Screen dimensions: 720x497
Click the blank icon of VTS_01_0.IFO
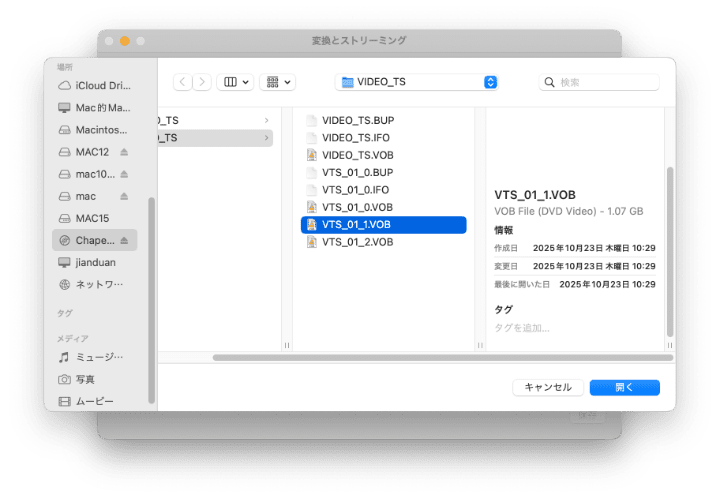pos(312,190)
